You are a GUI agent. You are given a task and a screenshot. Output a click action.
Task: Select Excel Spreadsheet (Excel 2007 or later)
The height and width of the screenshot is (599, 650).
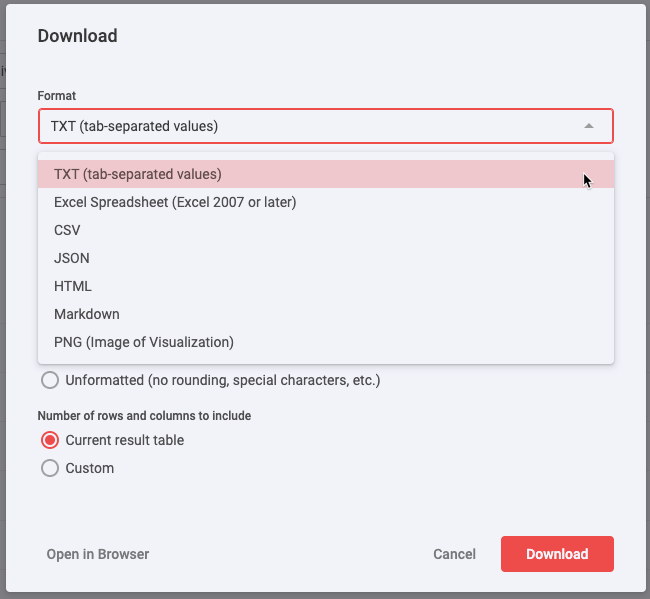coord(326,202)
